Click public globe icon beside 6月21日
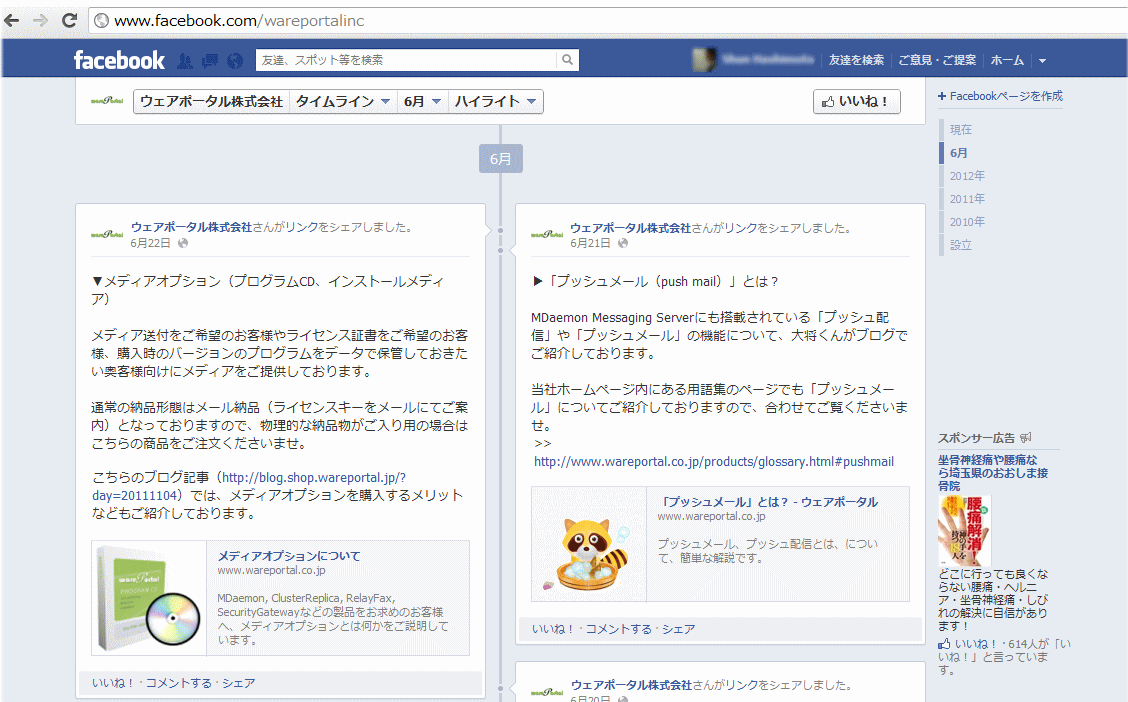Image resolution: width=1128 pixels, height=702 pixels. point(623,243)
